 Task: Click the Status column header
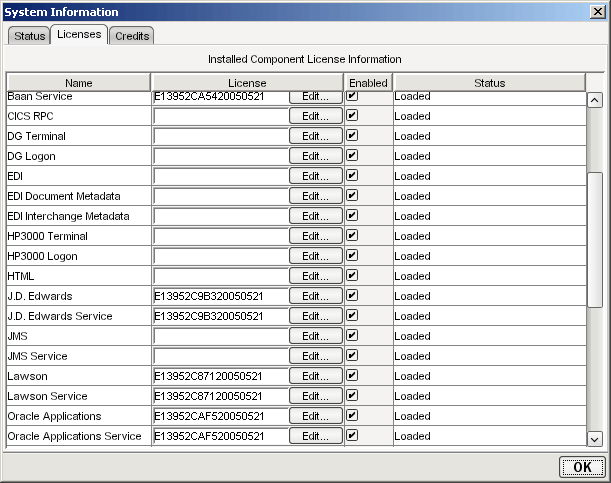(489, 83)
